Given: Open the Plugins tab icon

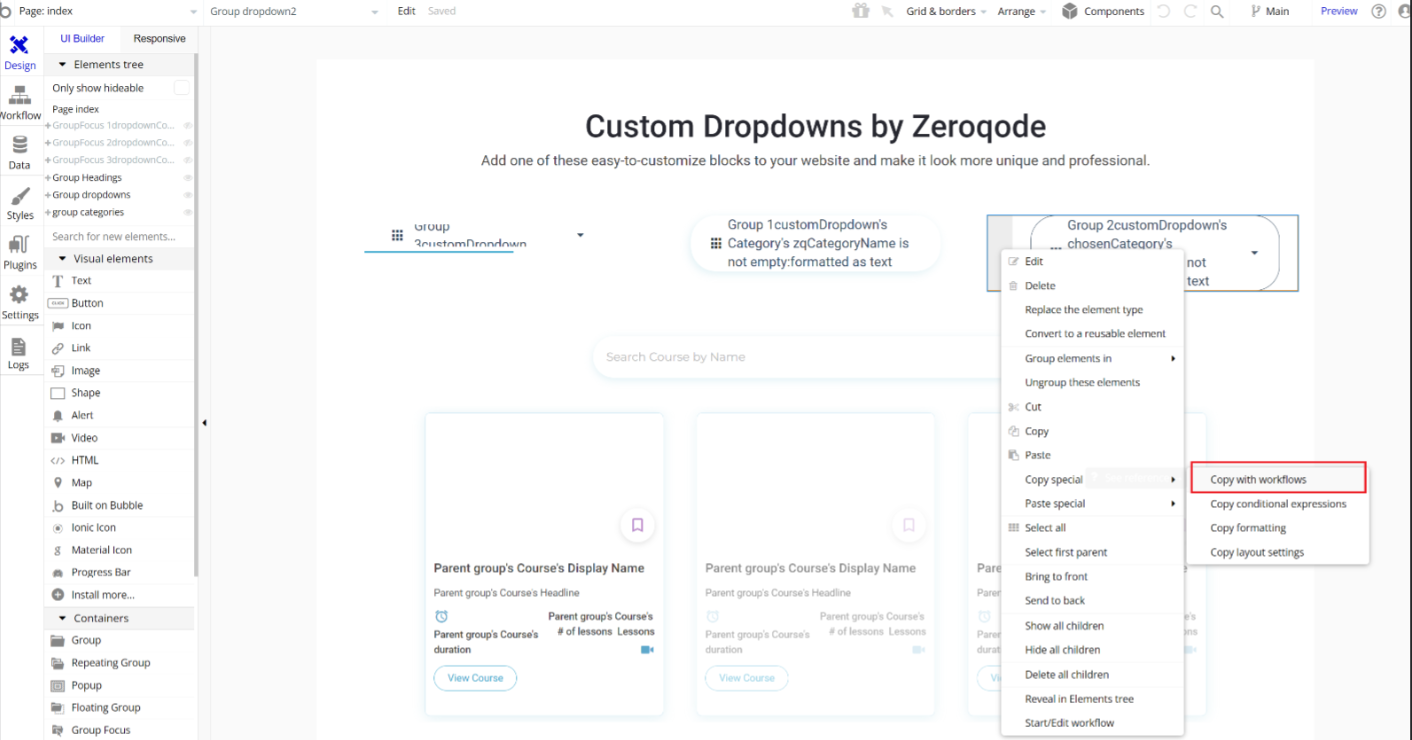Looking at the screenshot, I should tap(19, 253).
